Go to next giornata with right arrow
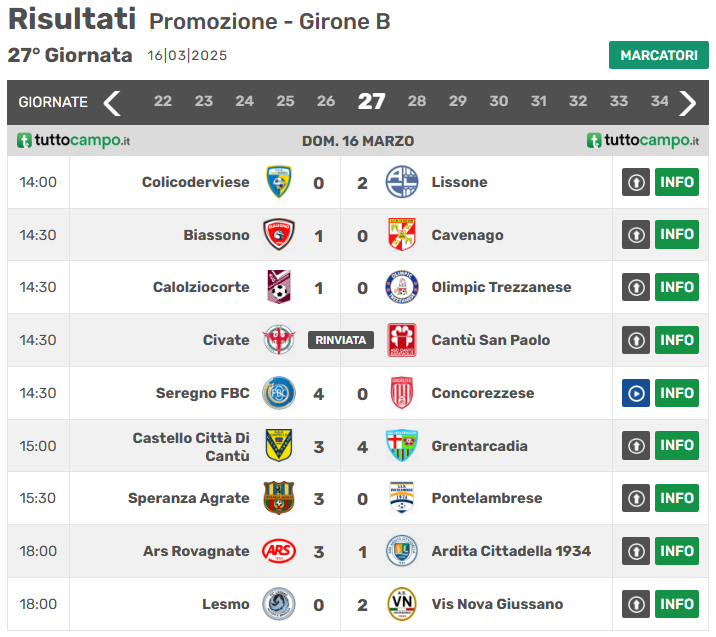716x637 pixels. click(688, 102)
